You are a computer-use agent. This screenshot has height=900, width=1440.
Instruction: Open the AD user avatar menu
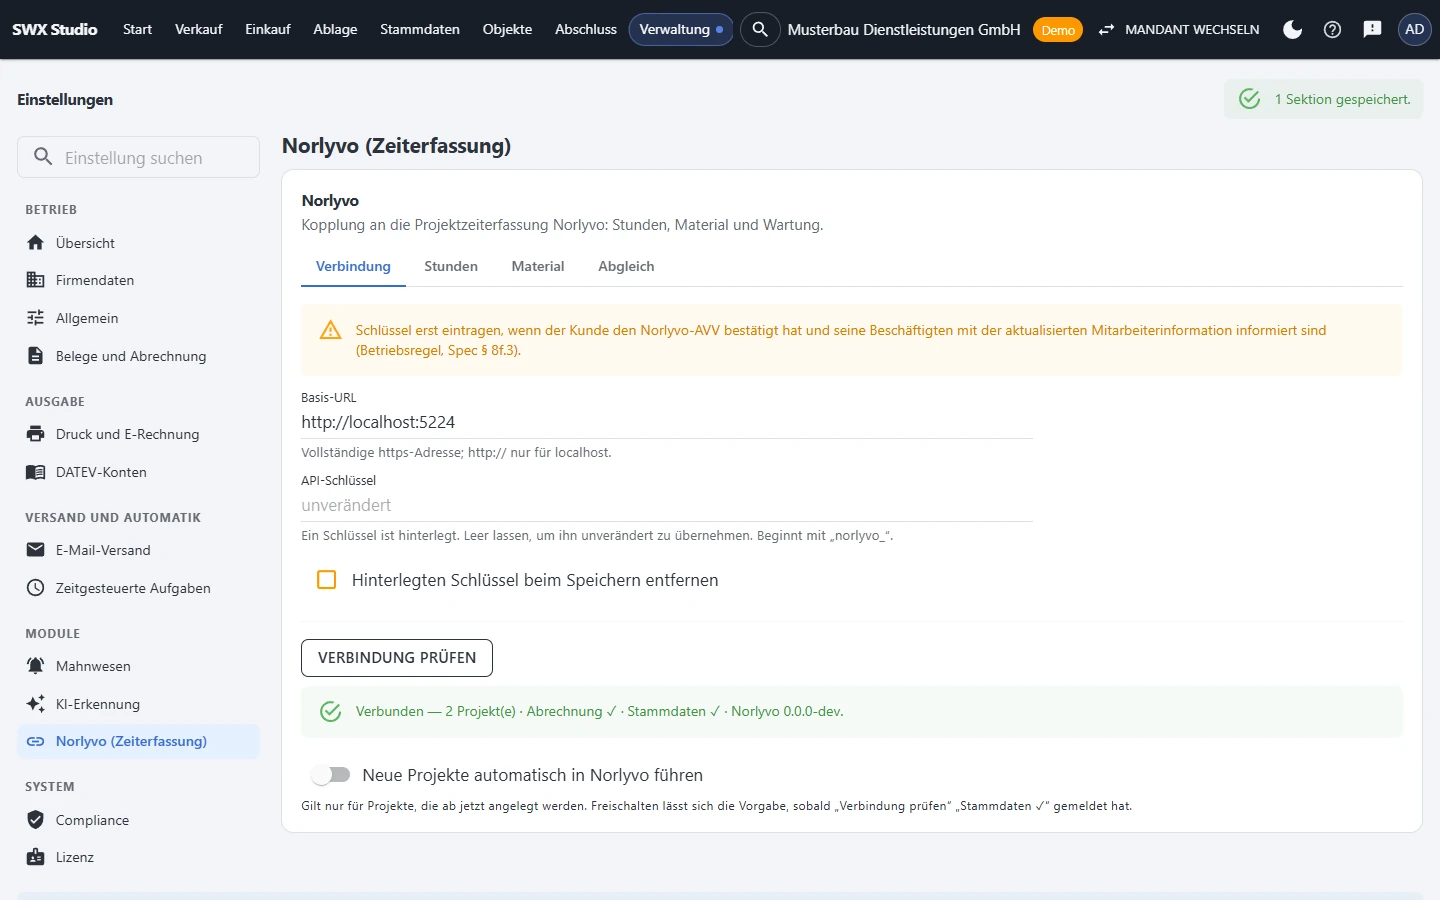tap(1414, 29)
